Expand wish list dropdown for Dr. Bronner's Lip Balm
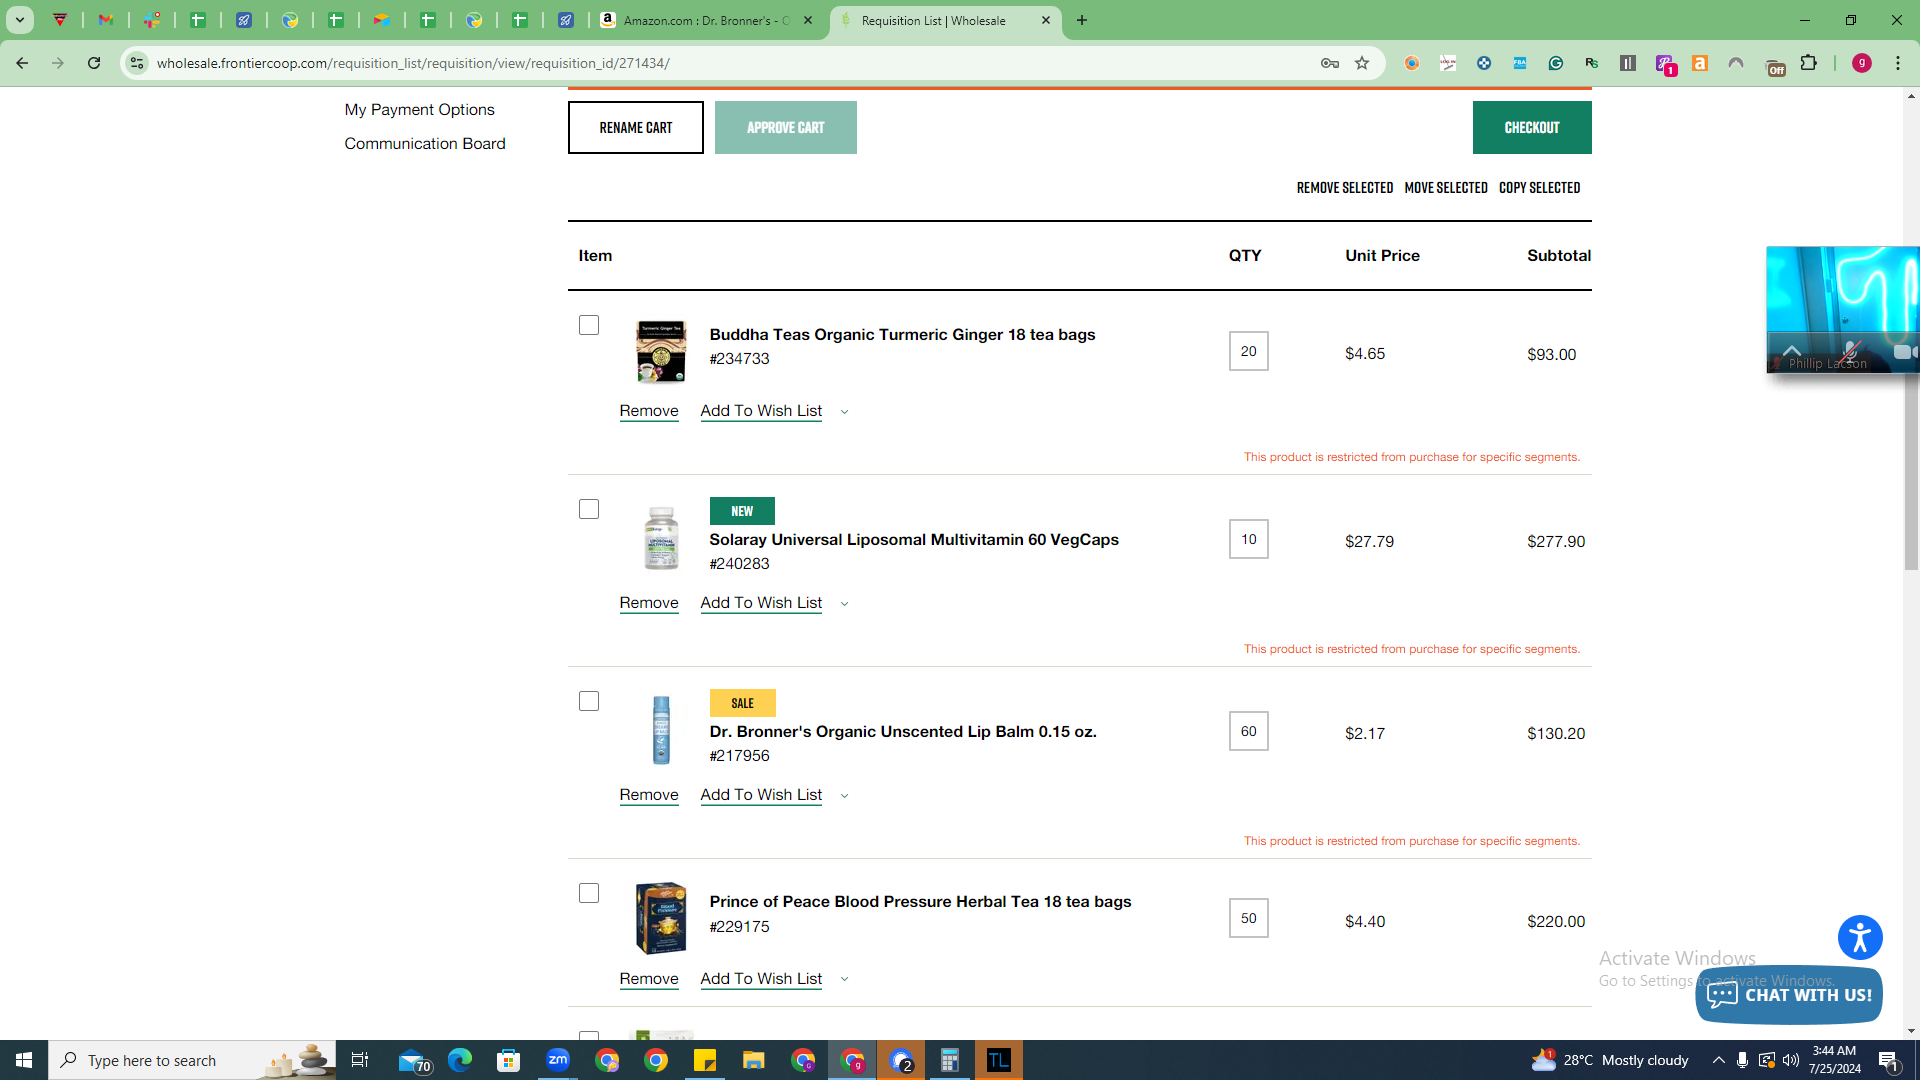The image size is (1920, 1080). tap(844, 796)
